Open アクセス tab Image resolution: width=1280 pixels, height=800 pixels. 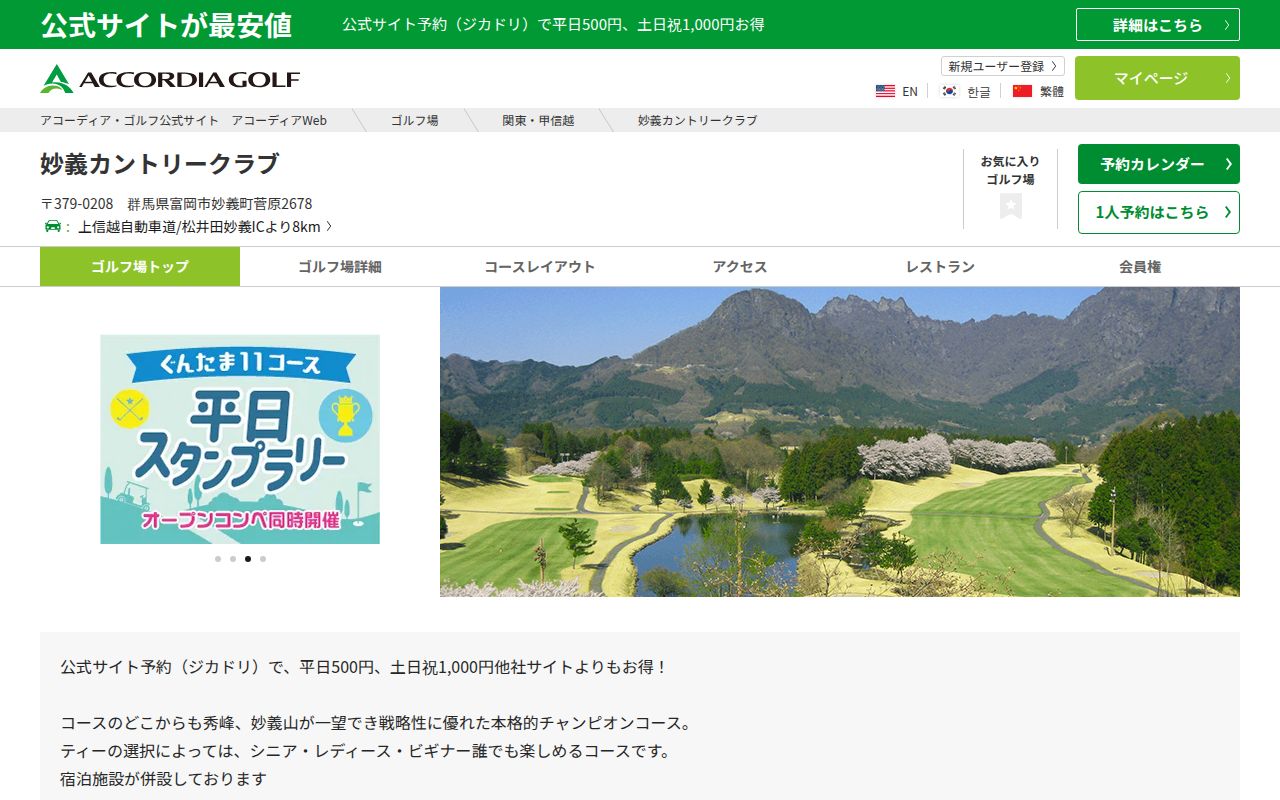click(x=740, y=267)
